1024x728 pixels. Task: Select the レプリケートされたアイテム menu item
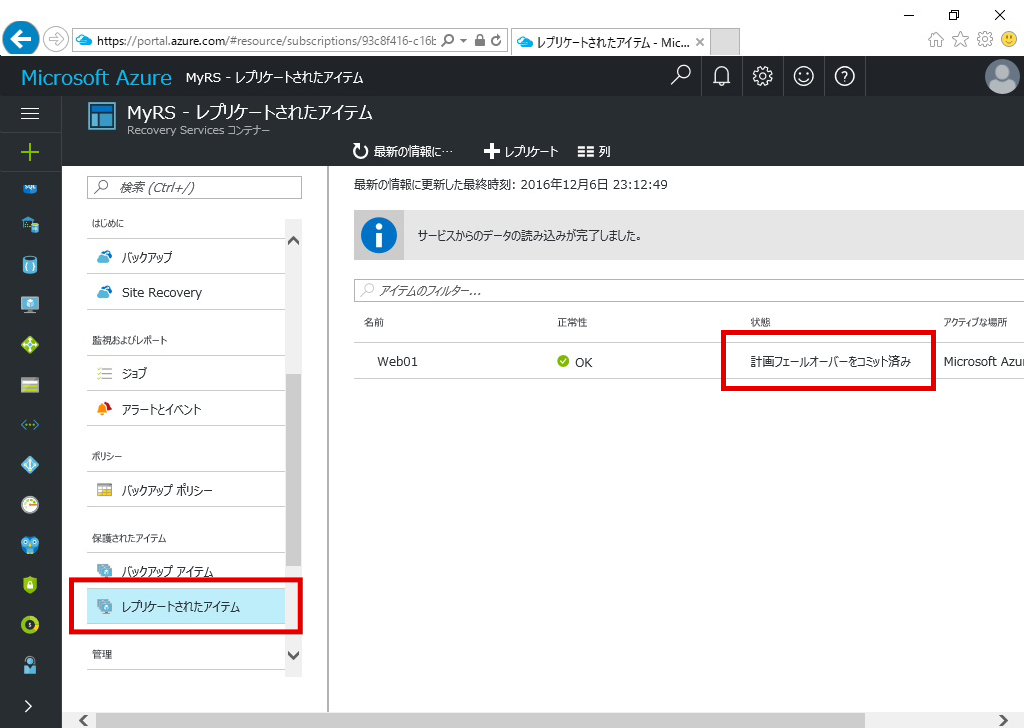(186, 606)
